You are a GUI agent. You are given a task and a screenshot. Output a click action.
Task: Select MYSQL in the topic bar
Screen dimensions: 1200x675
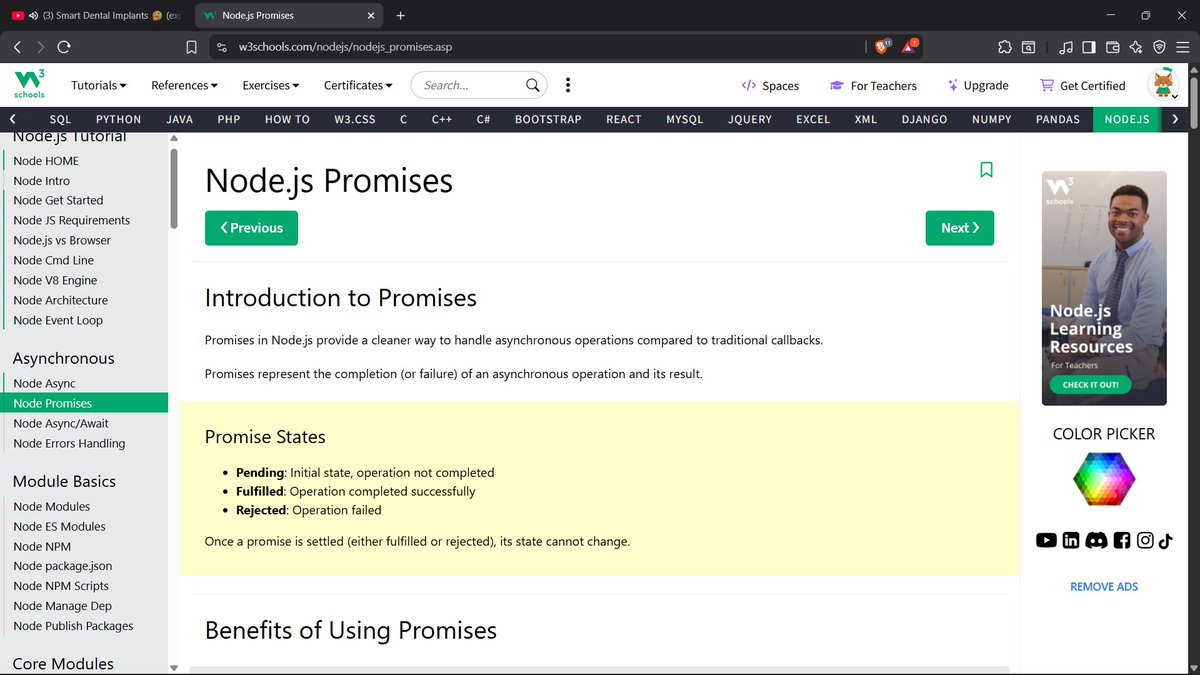(x=685, y=119)
